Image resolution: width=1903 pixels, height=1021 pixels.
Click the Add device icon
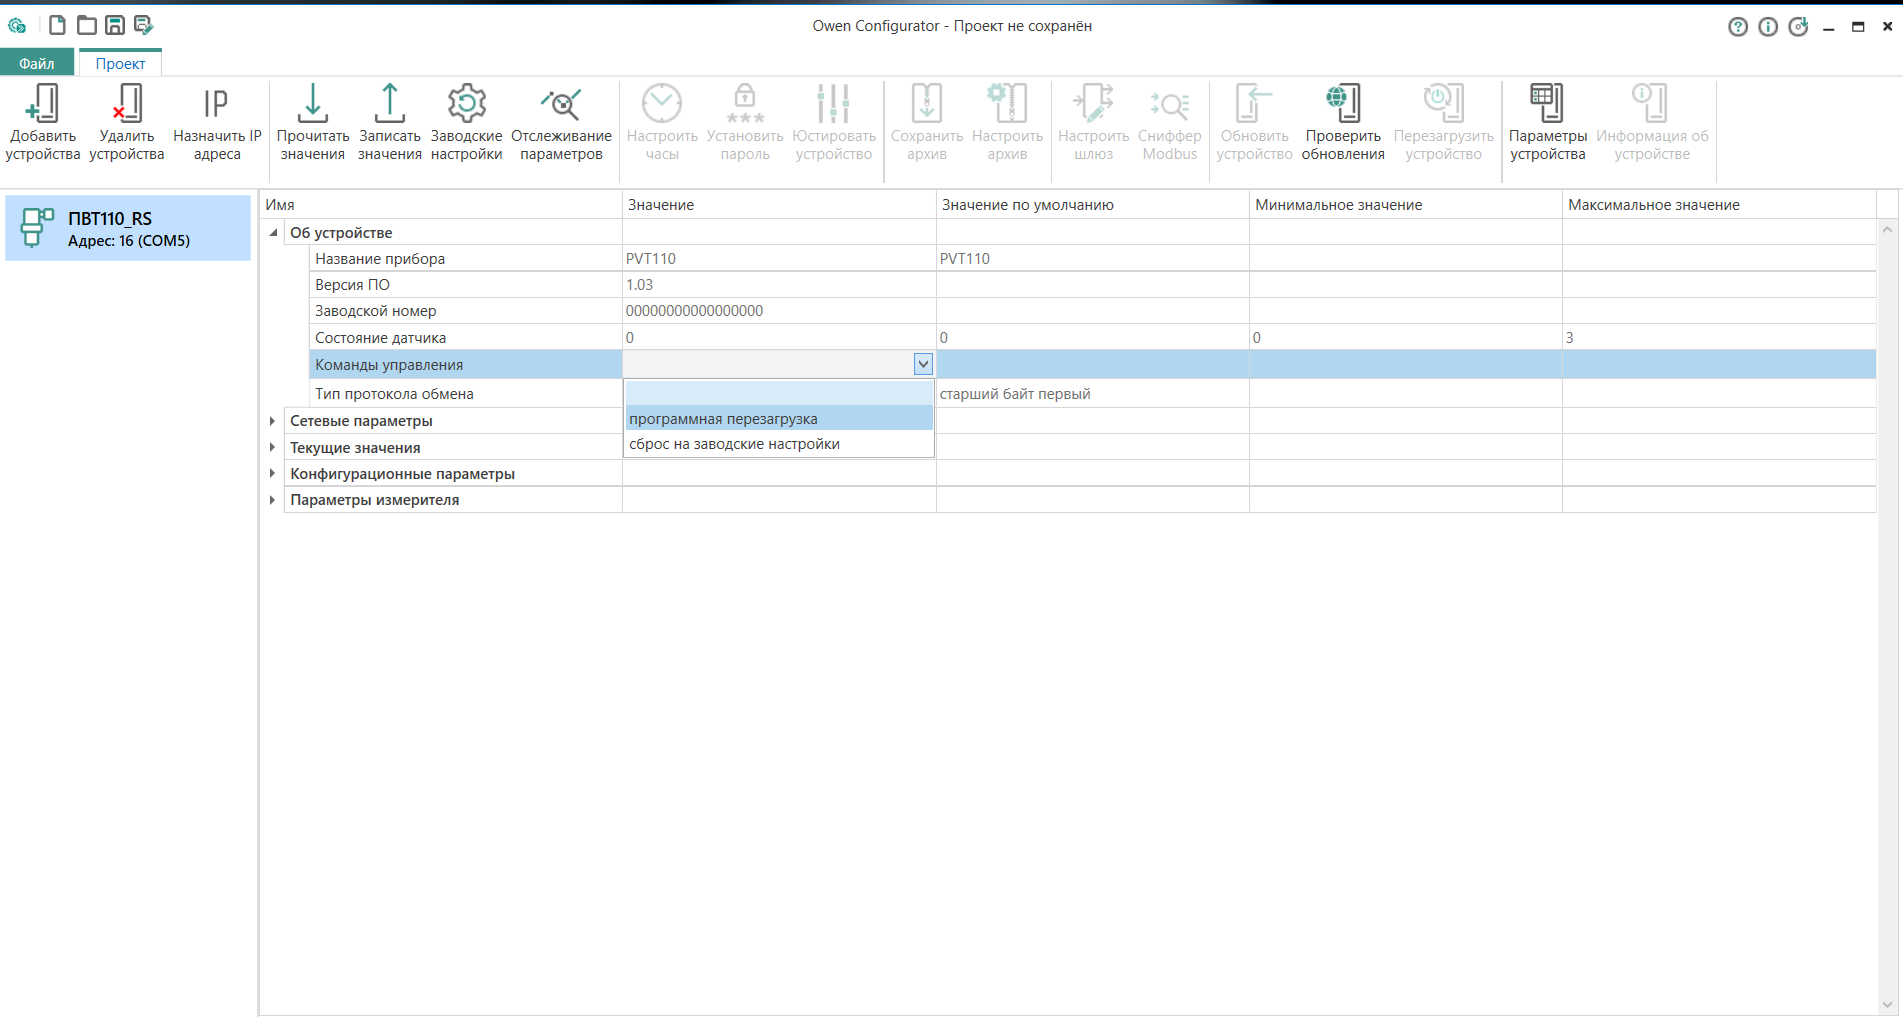(x=42, y=105)
